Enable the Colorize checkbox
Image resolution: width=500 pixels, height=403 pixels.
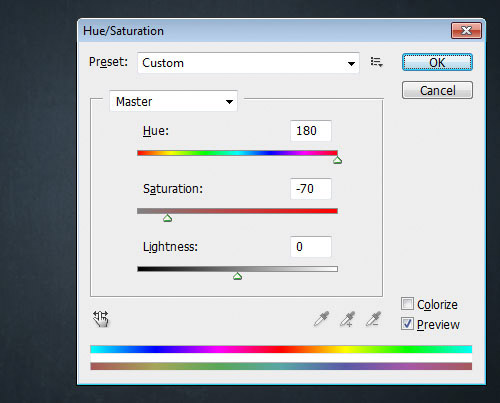point(407,304)
